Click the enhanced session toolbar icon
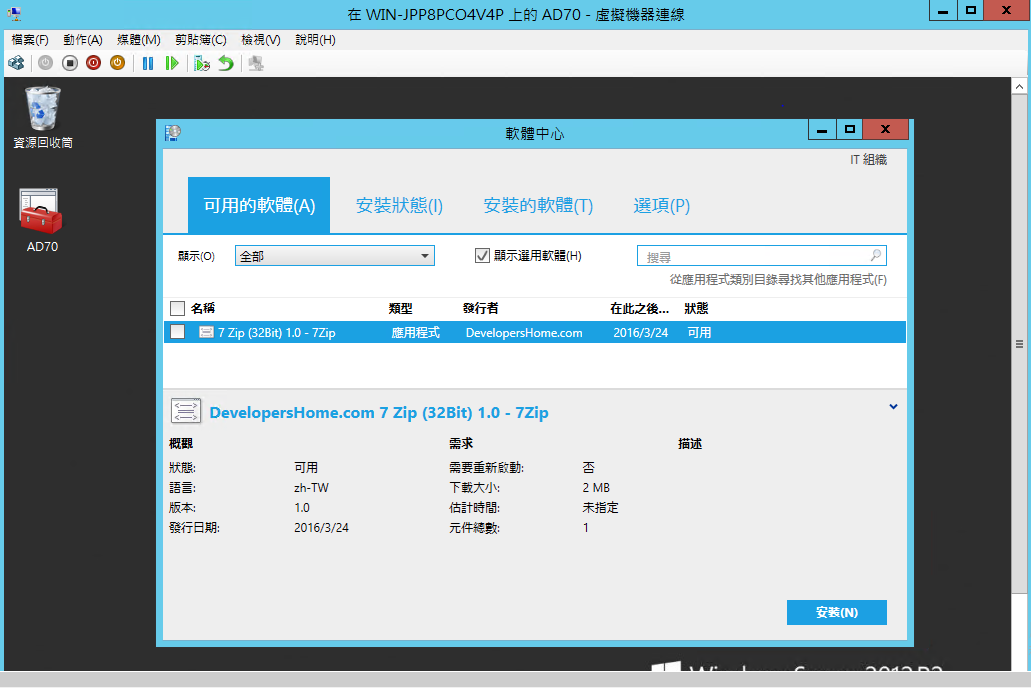The image size is (1031, 688). [256, 63]
